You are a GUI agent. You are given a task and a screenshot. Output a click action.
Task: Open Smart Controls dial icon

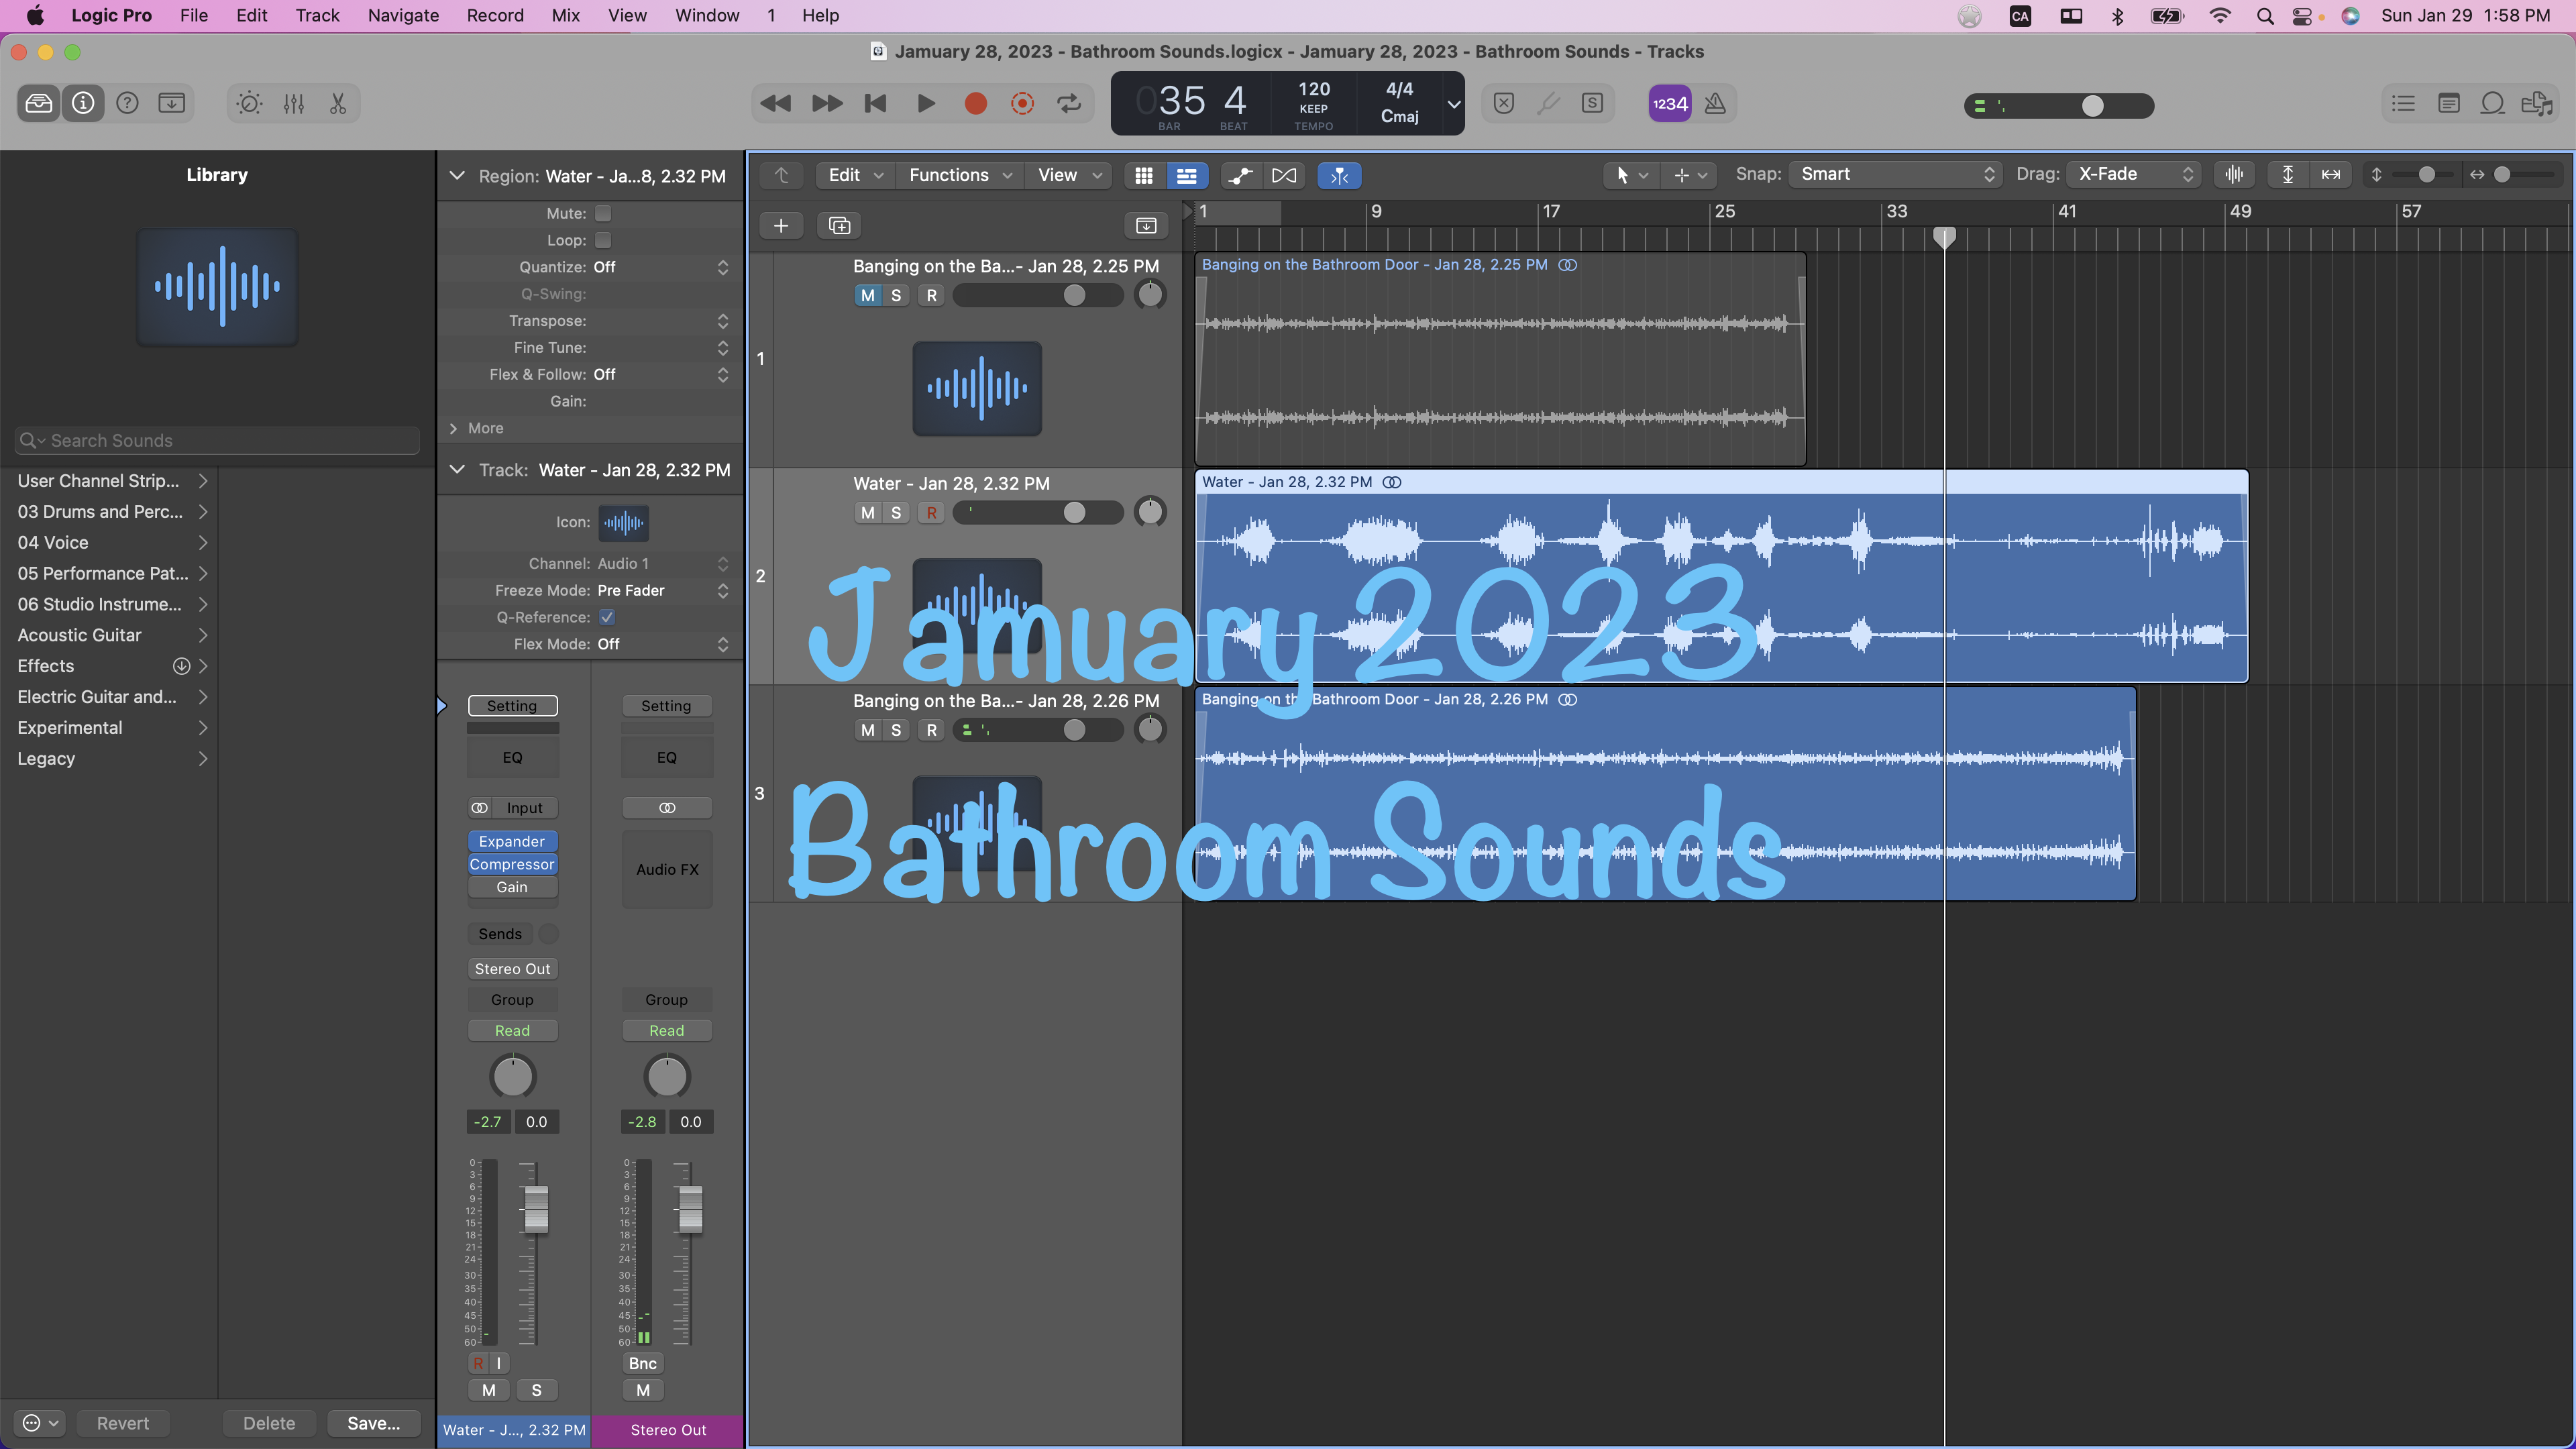(x=249, y=103)
